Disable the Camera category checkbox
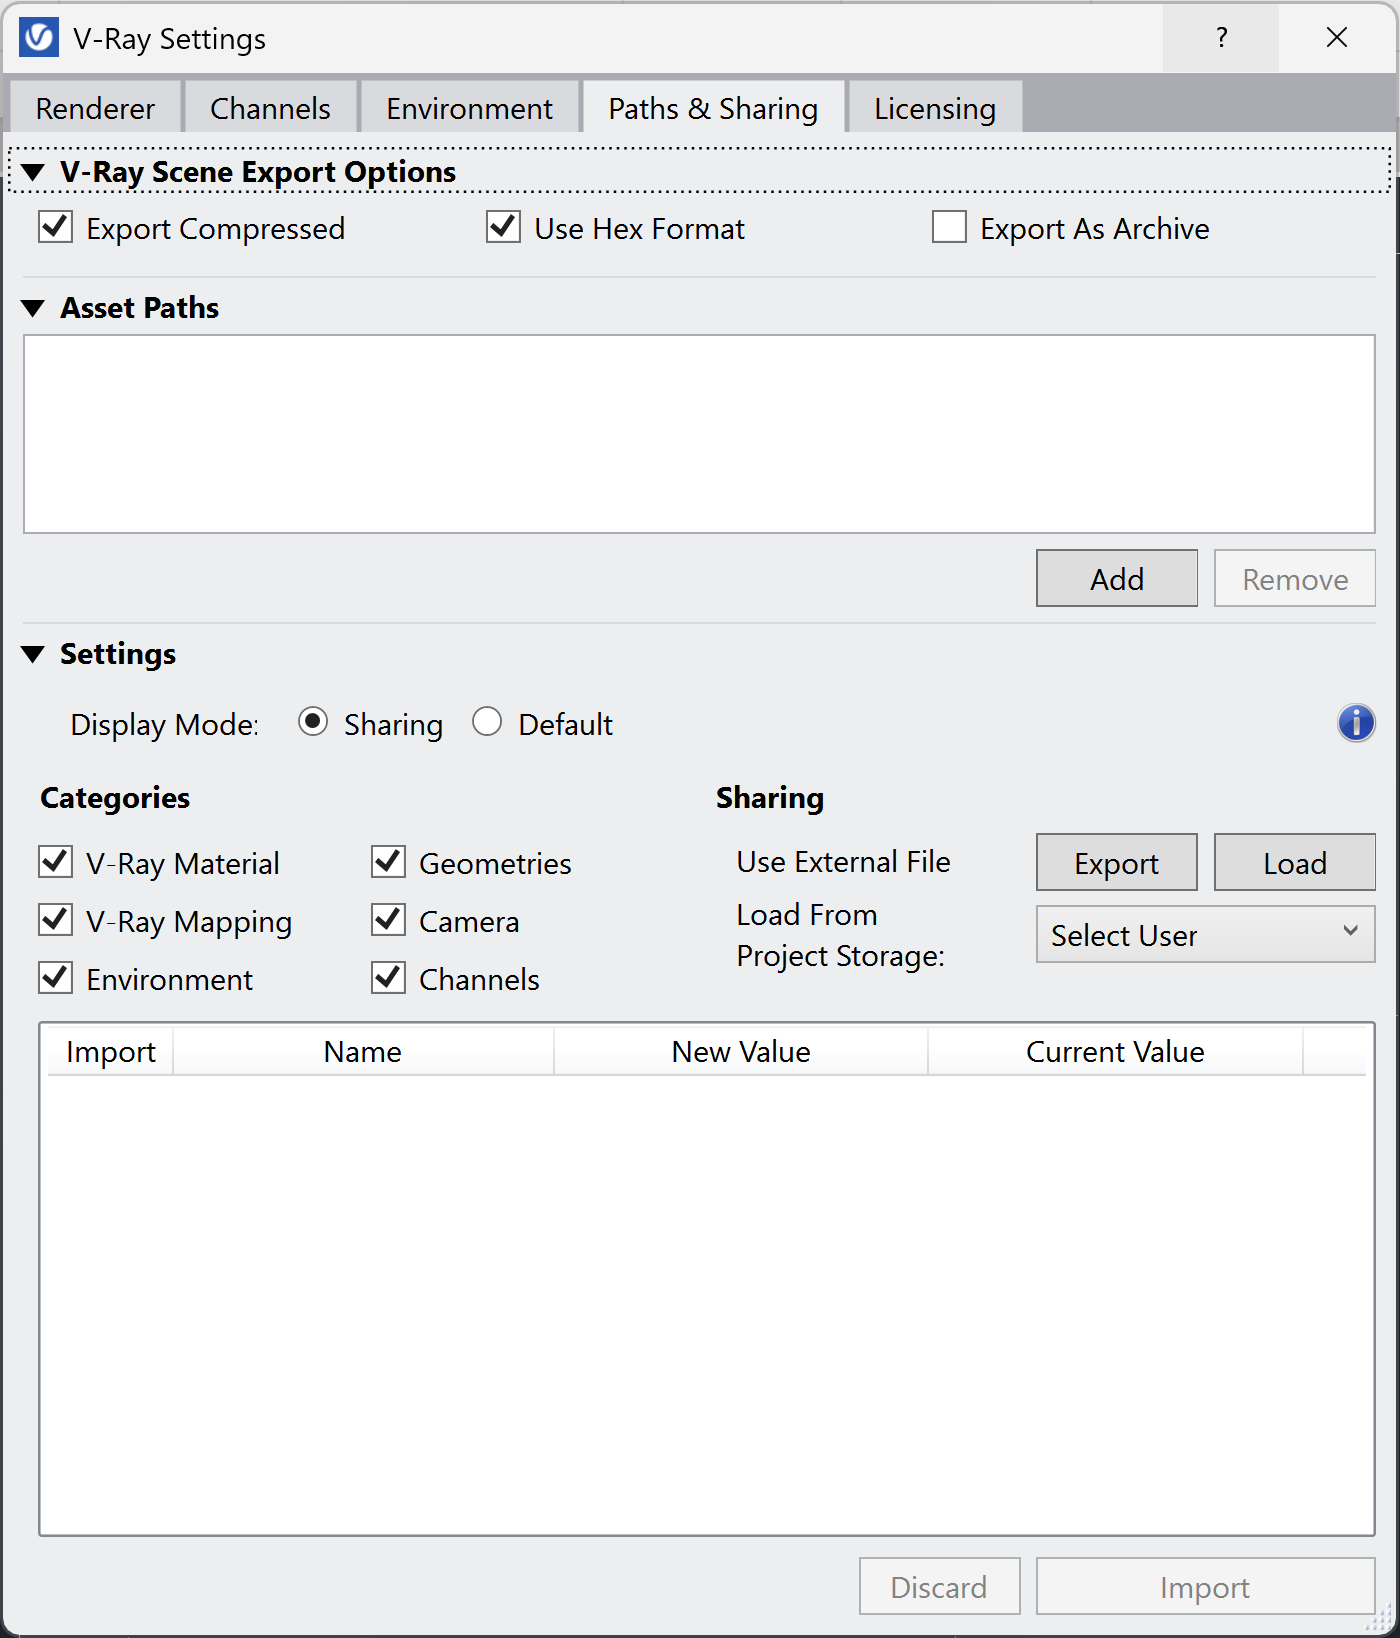Viewport: 1400px width, 1638px height. coord(388,920)
